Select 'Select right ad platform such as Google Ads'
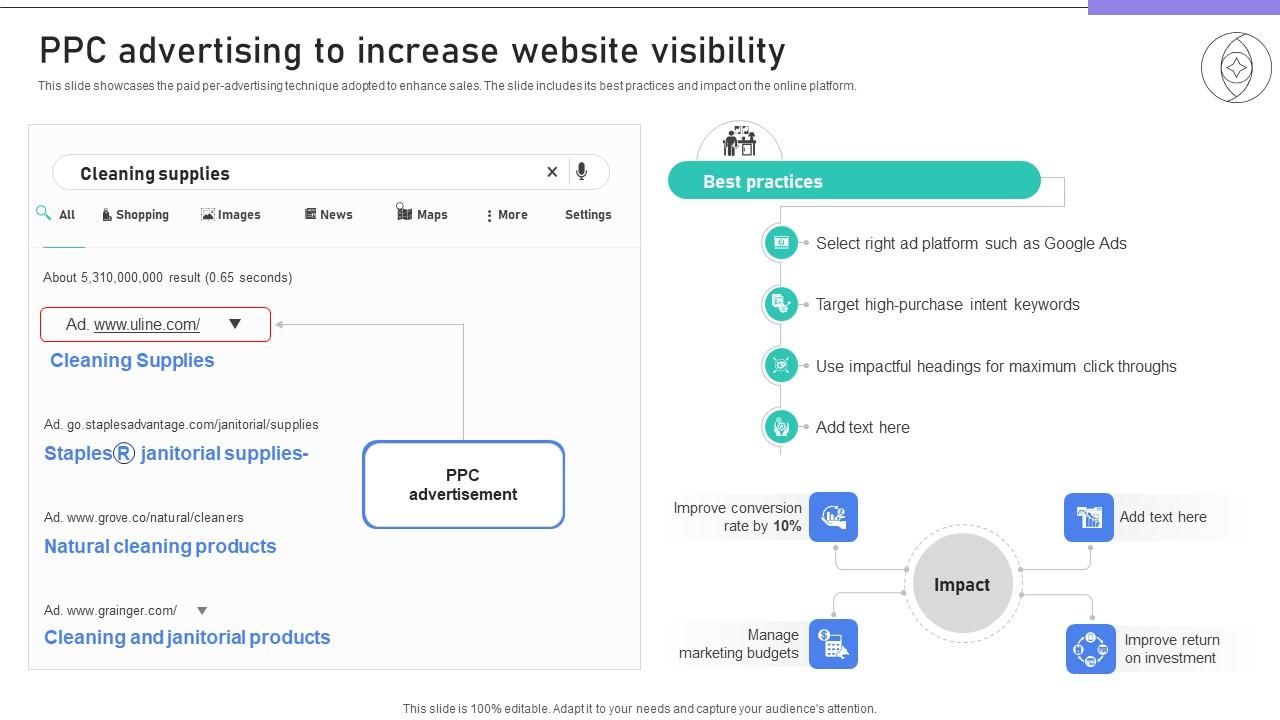 pos(971,243)
